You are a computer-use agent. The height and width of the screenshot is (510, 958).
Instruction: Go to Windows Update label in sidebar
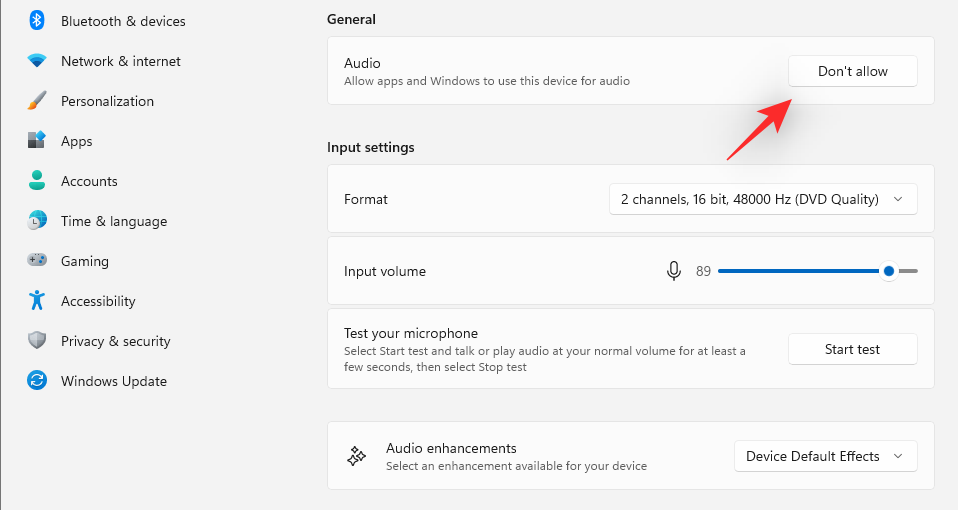(114, 381)
